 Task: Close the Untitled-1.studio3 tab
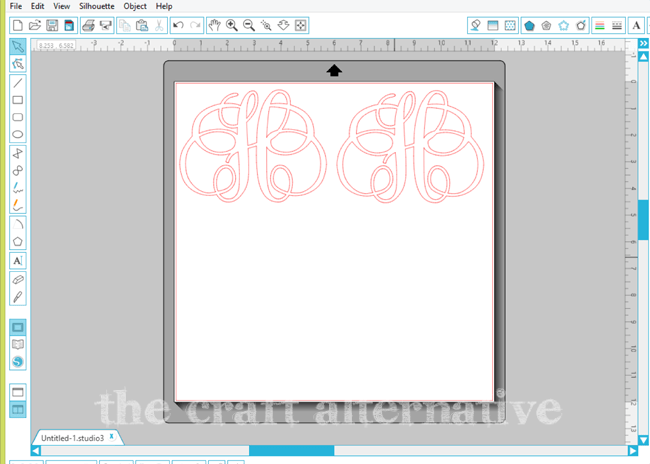tap(112, 437)
